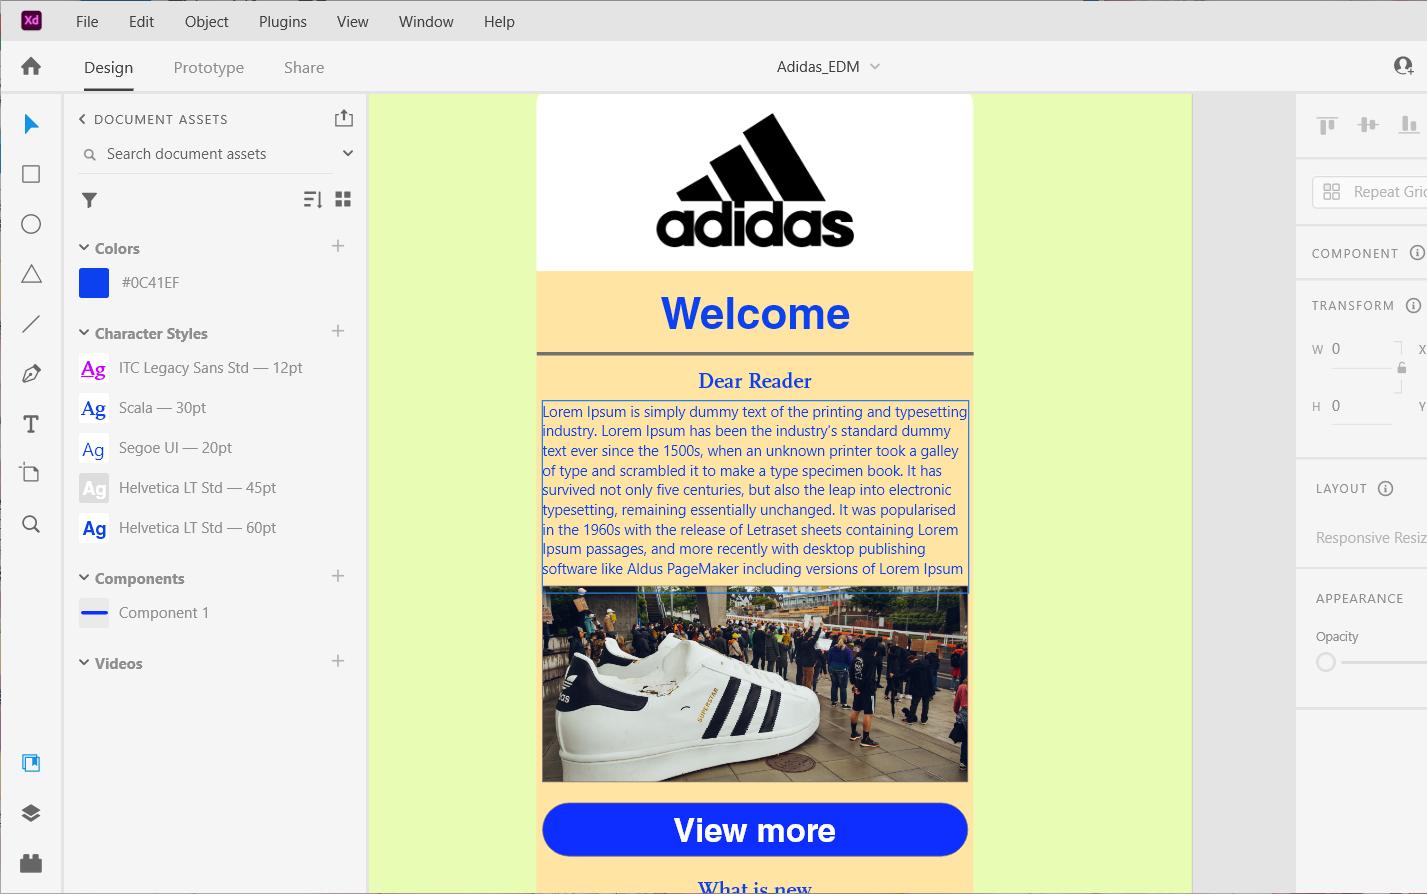Image resolution: width=1427 pixels, height=894 pixels.
Task: Open the Libraries panel icon
Action: tap(31, 763)
